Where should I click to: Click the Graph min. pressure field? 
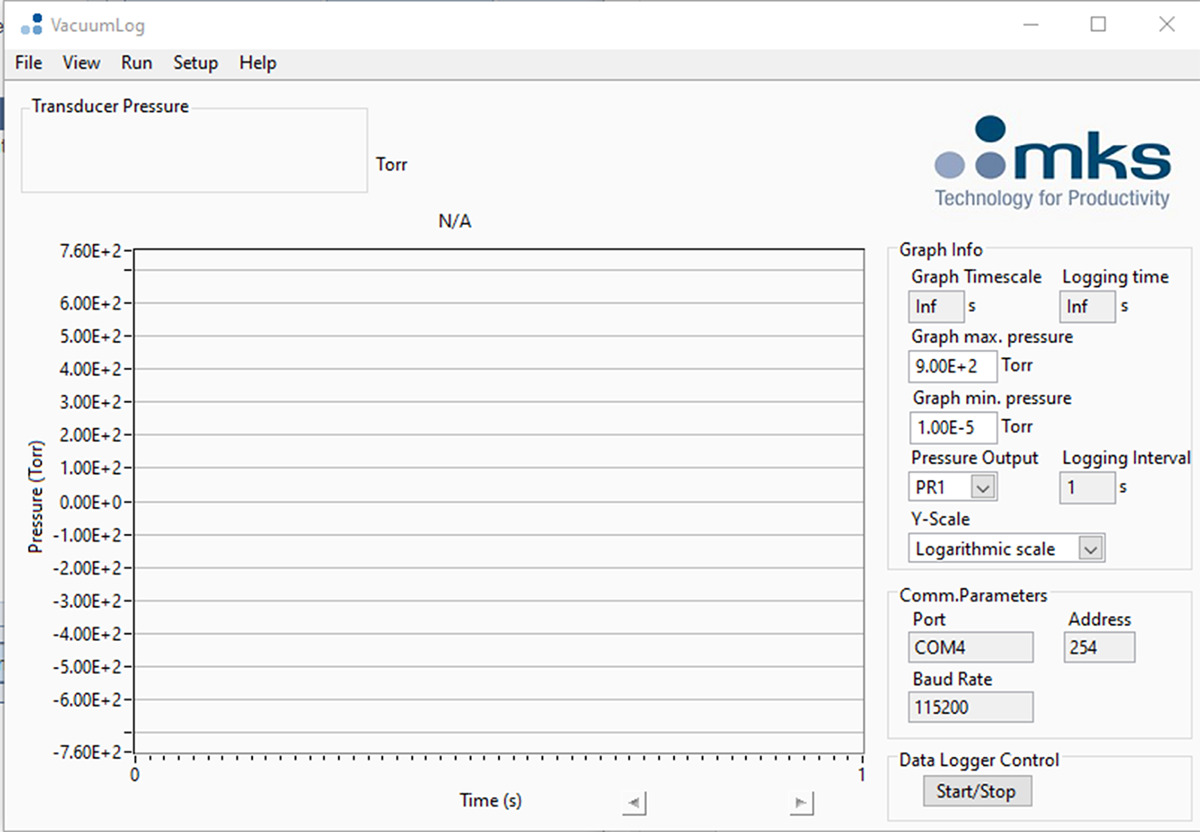tap(953, 428)
